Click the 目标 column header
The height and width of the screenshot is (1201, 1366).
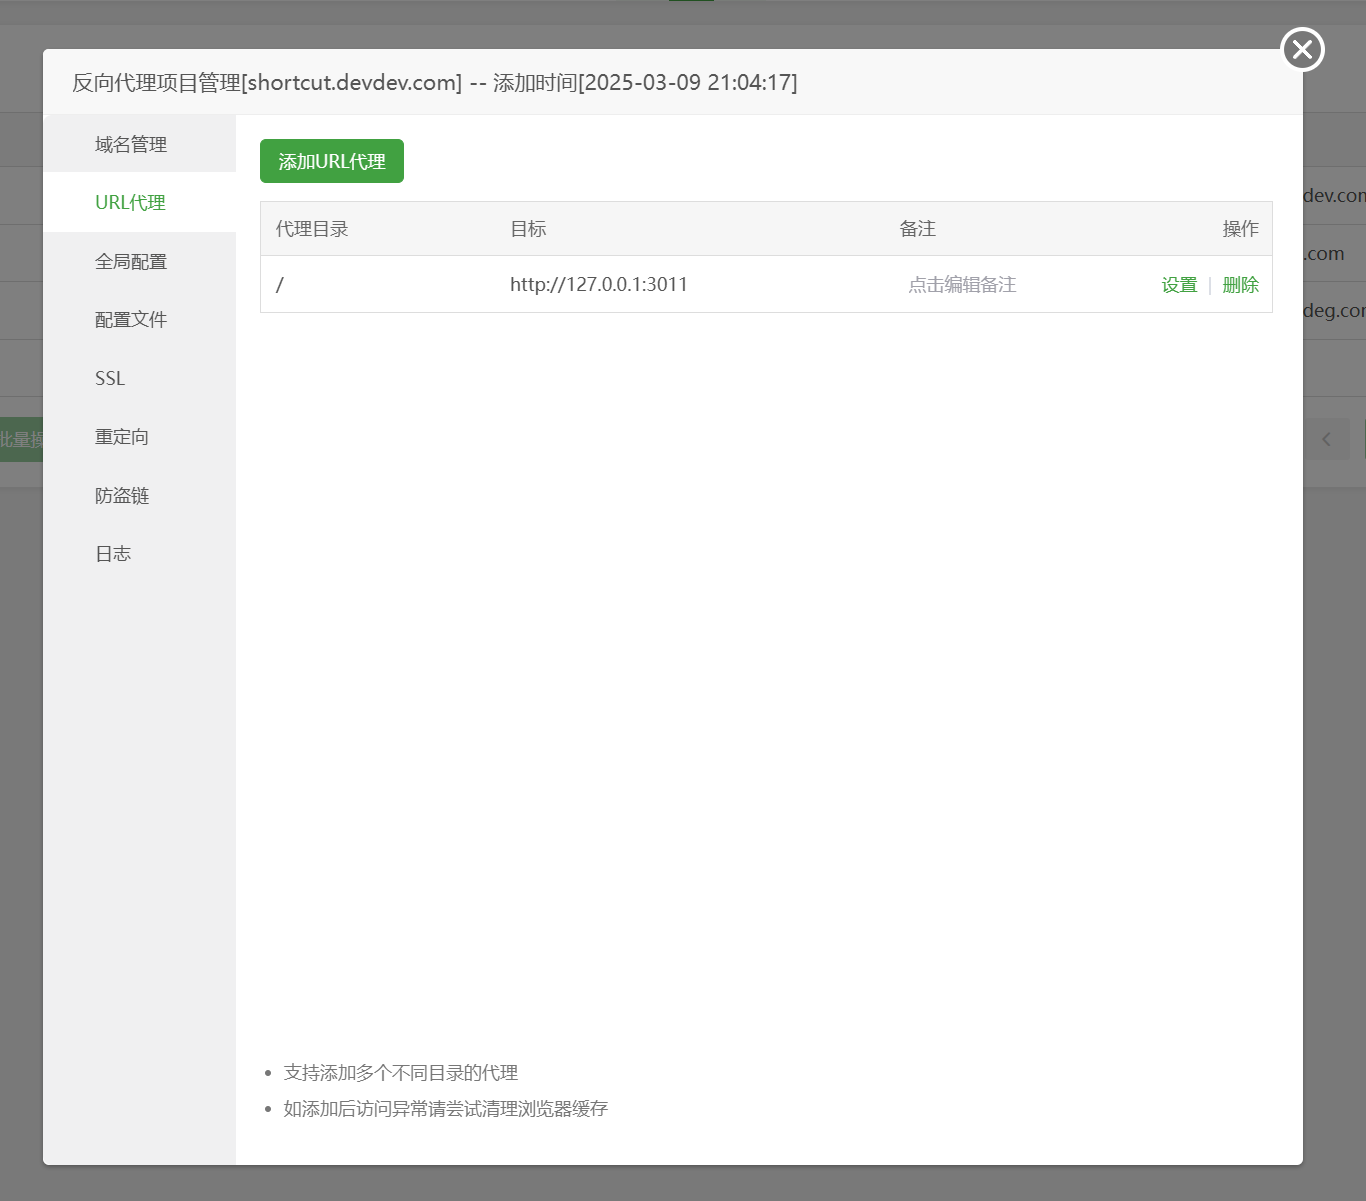[x=528, y=229]
